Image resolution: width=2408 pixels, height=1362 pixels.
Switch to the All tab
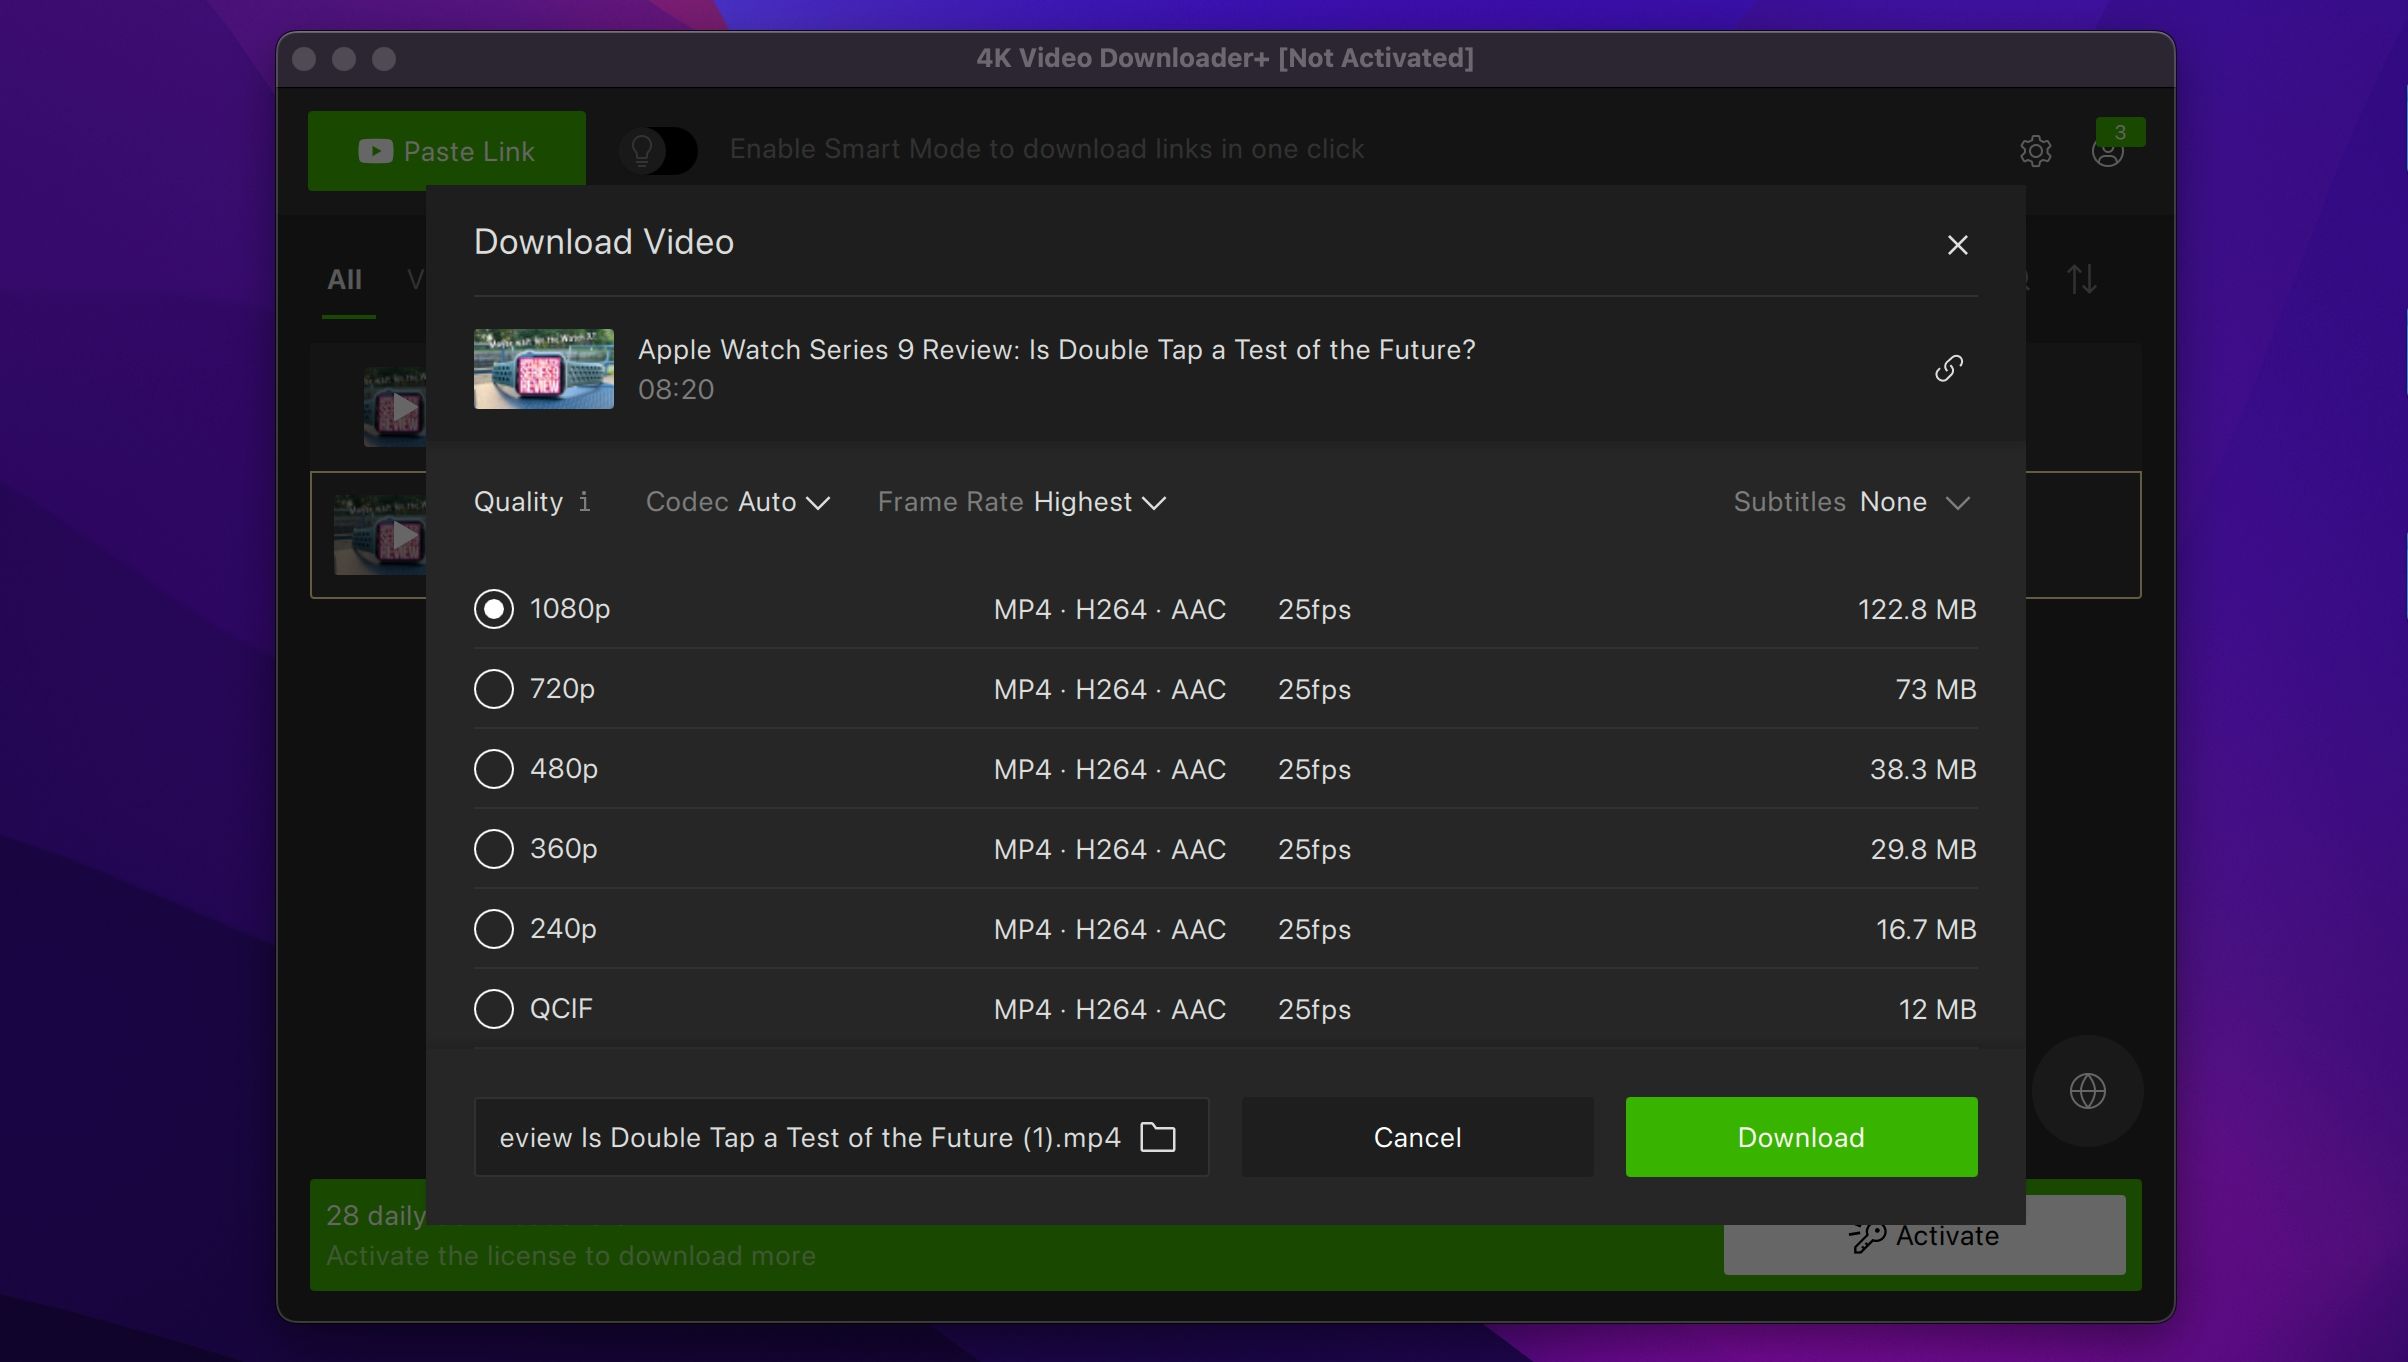(345, 280)
